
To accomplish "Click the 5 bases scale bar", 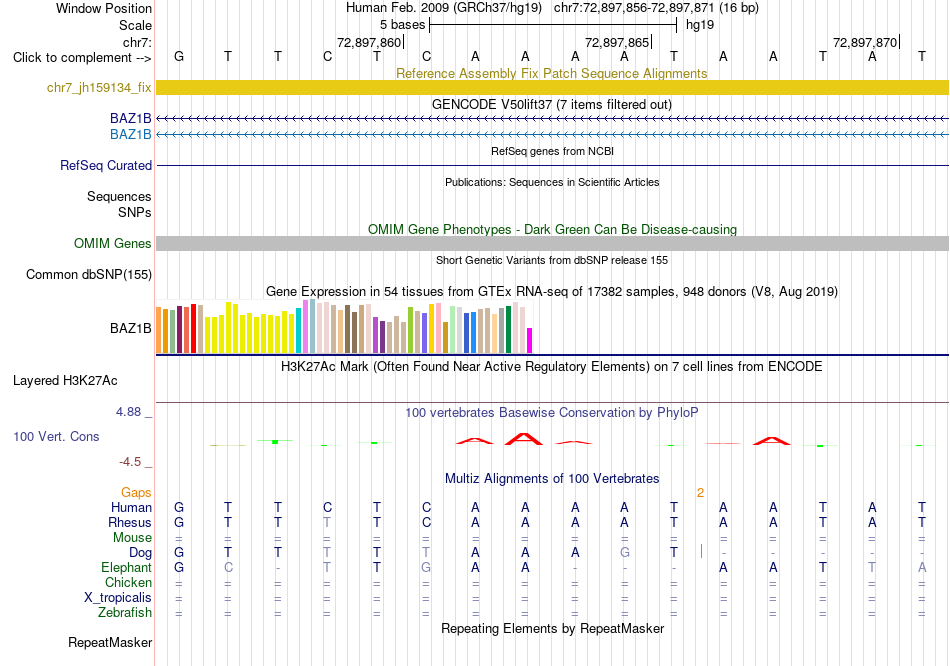I will [553, 25].
